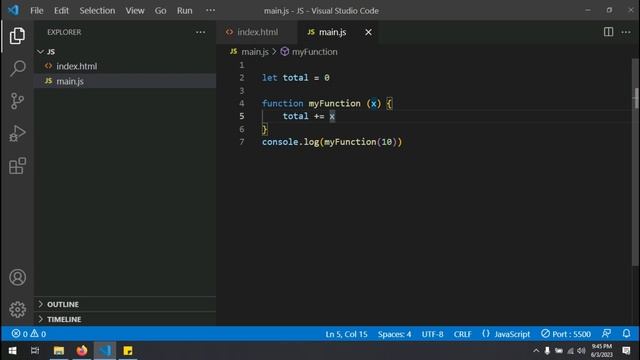Select the main.js editor tab
This screenshot has width=640, height=360.
click(x=338, y=32)
